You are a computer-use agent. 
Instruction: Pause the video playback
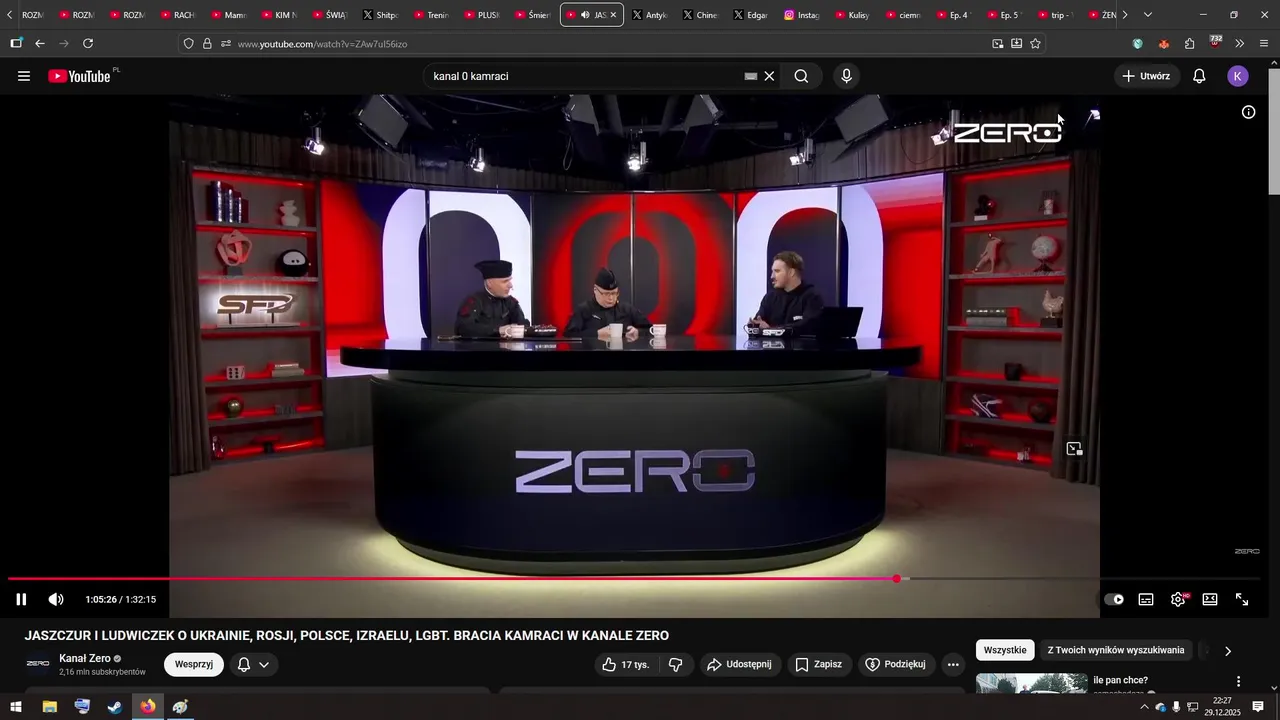click(x=21, y=599)
